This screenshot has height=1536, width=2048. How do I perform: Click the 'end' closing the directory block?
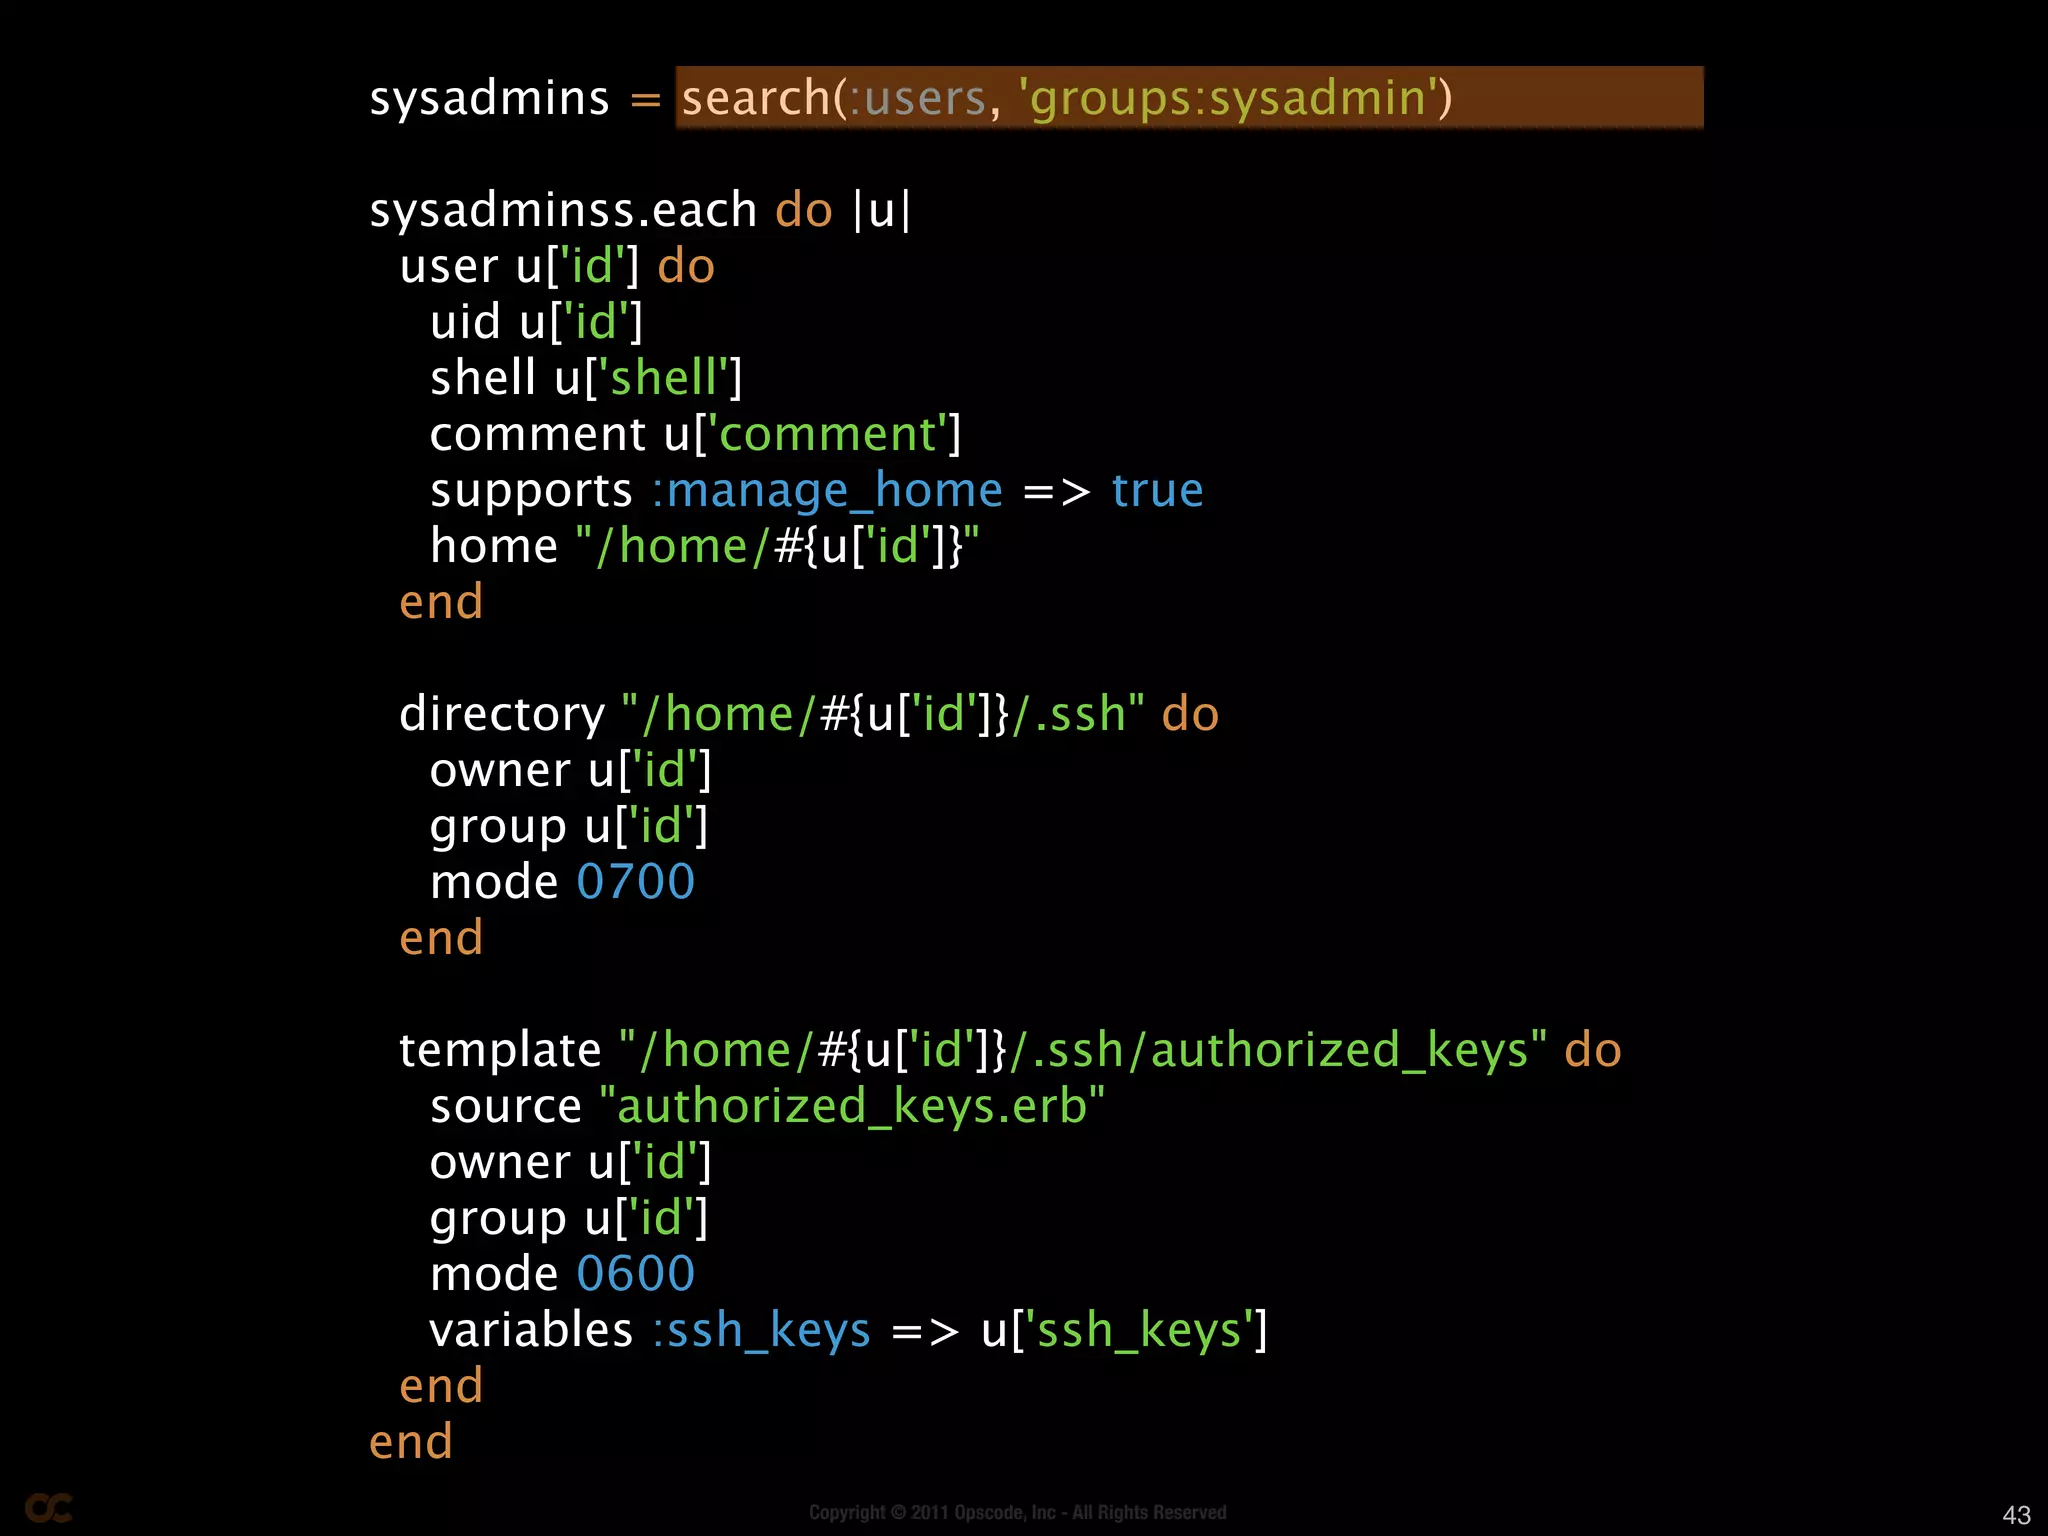[x=441, y=938]
